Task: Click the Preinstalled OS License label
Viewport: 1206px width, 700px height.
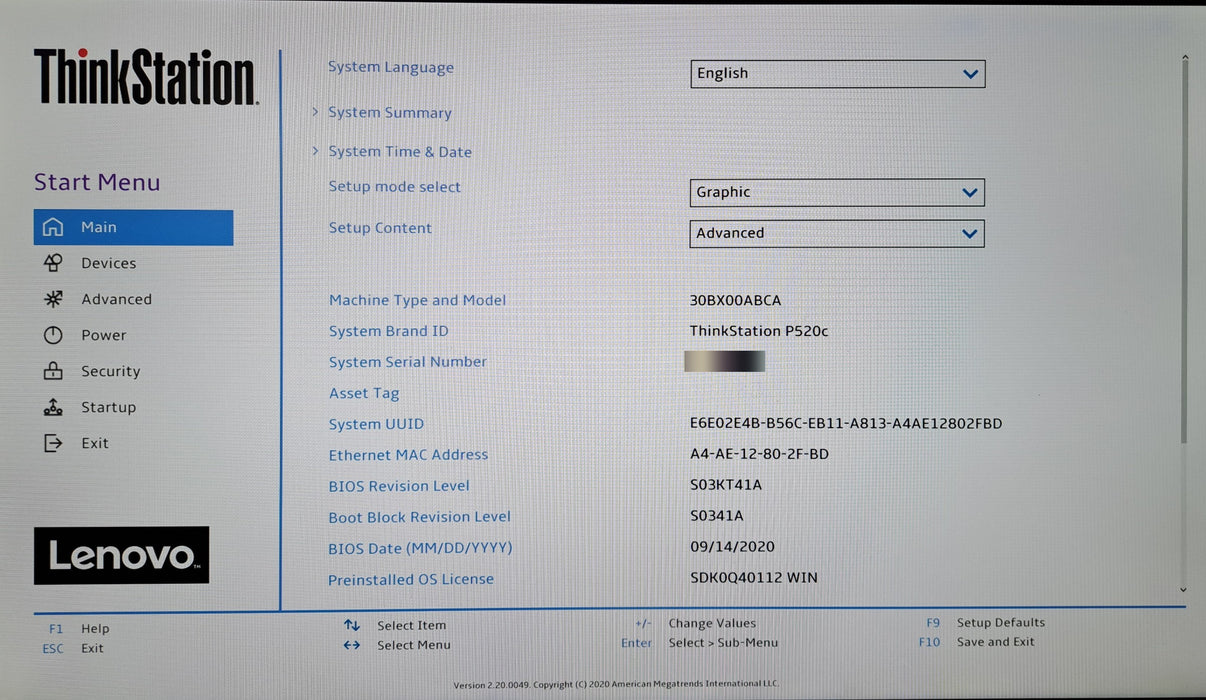Action: pyautogui.click(x=411, y=579)
